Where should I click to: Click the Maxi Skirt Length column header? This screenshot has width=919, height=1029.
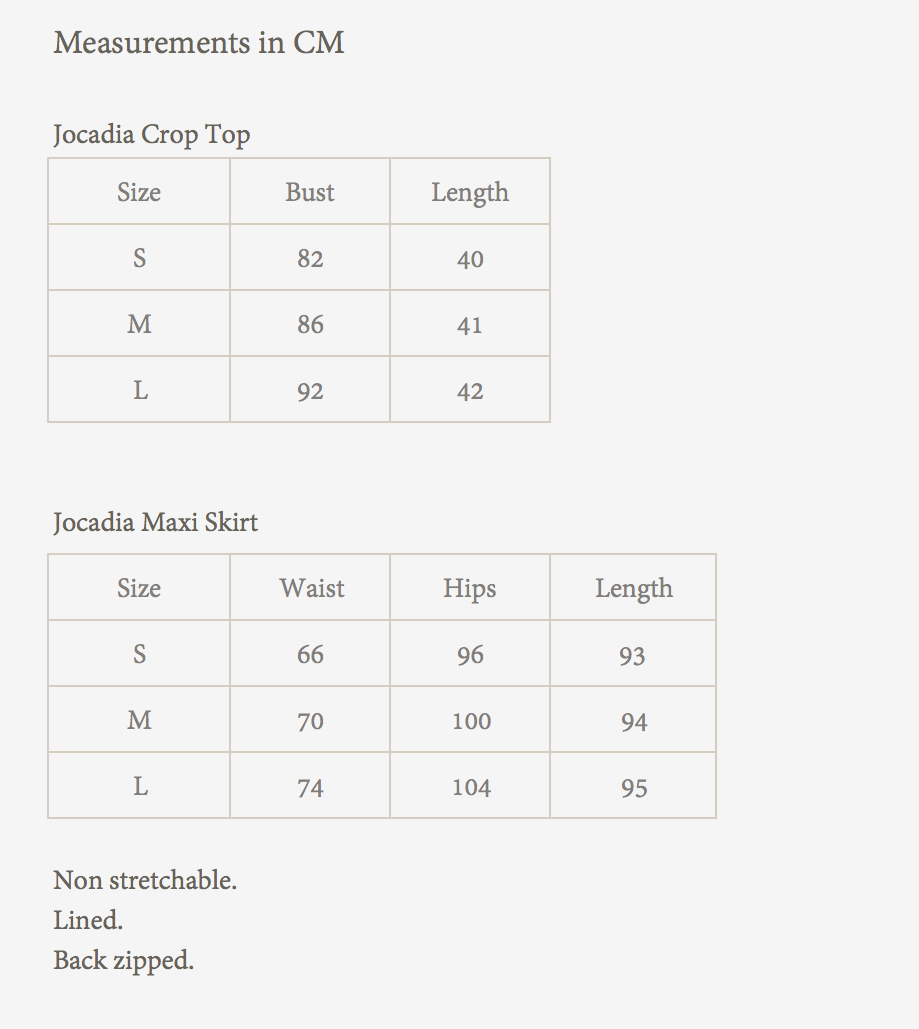tap(633, 588)
